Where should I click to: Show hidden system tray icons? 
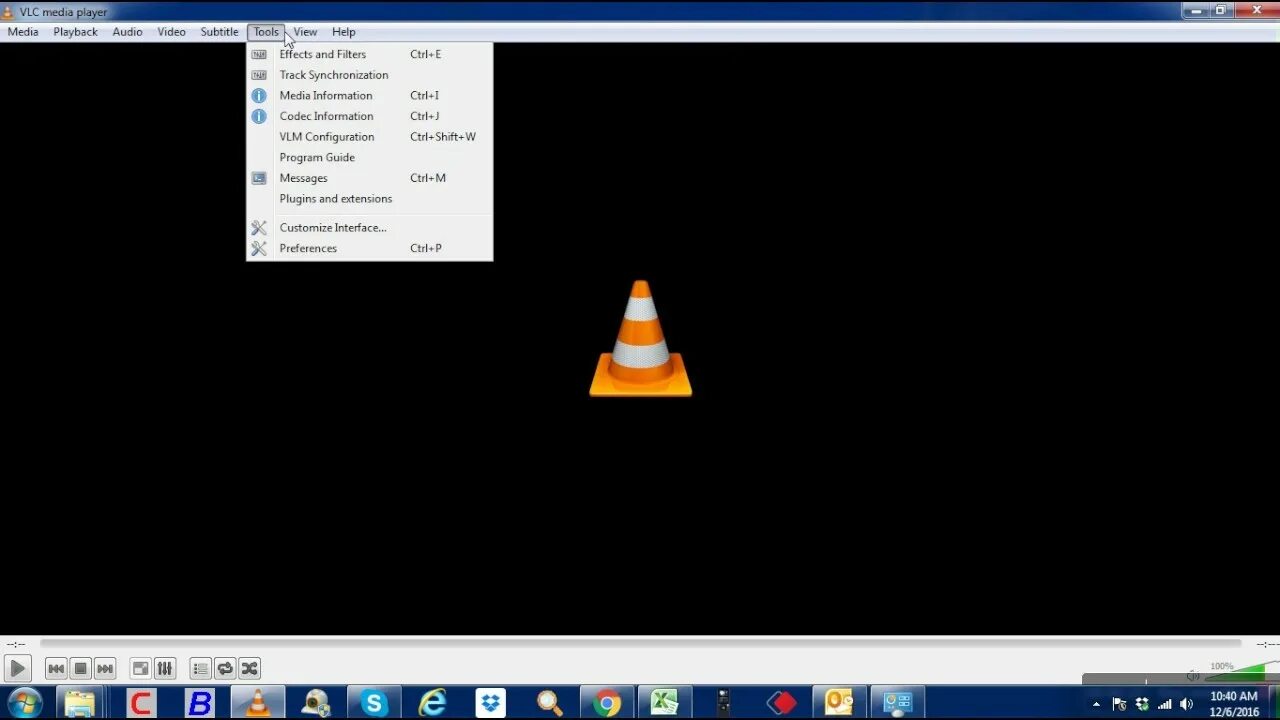tap(1096, 704)
